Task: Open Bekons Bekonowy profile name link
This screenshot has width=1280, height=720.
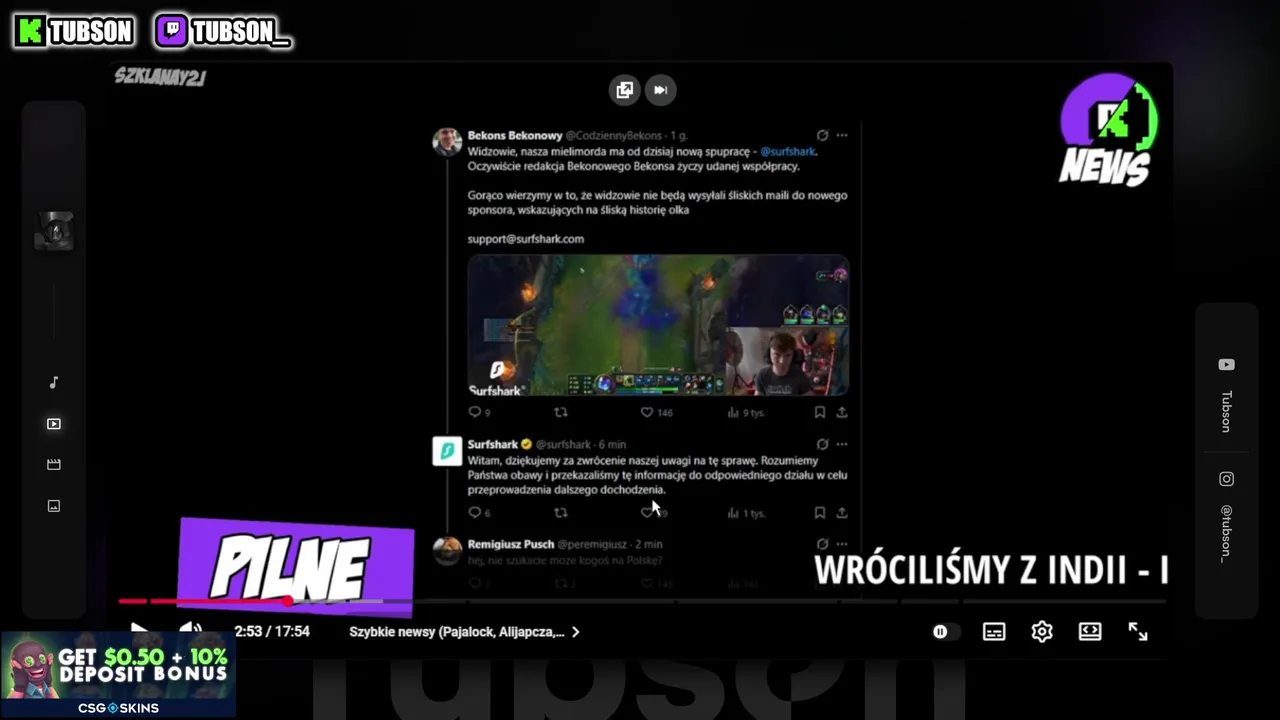Action: point(515,135)
